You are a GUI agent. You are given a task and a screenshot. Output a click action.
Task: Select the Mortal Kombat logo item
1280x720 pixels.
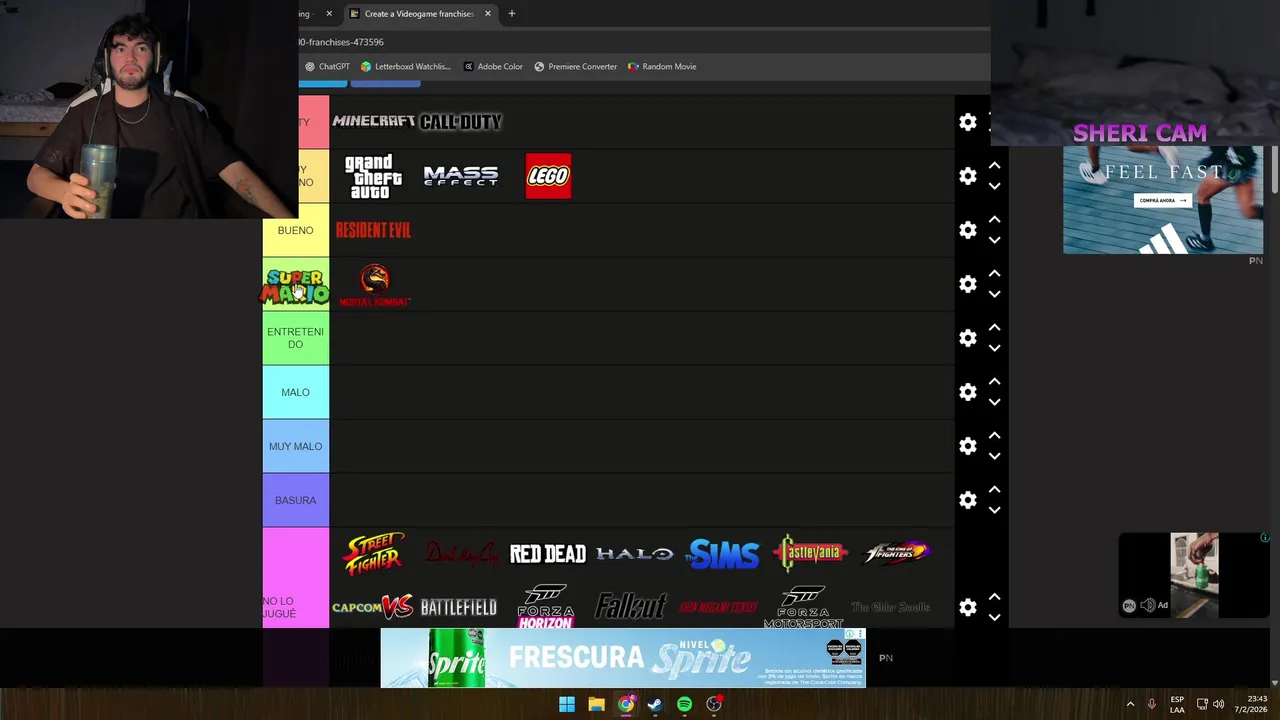click(374, 284)
